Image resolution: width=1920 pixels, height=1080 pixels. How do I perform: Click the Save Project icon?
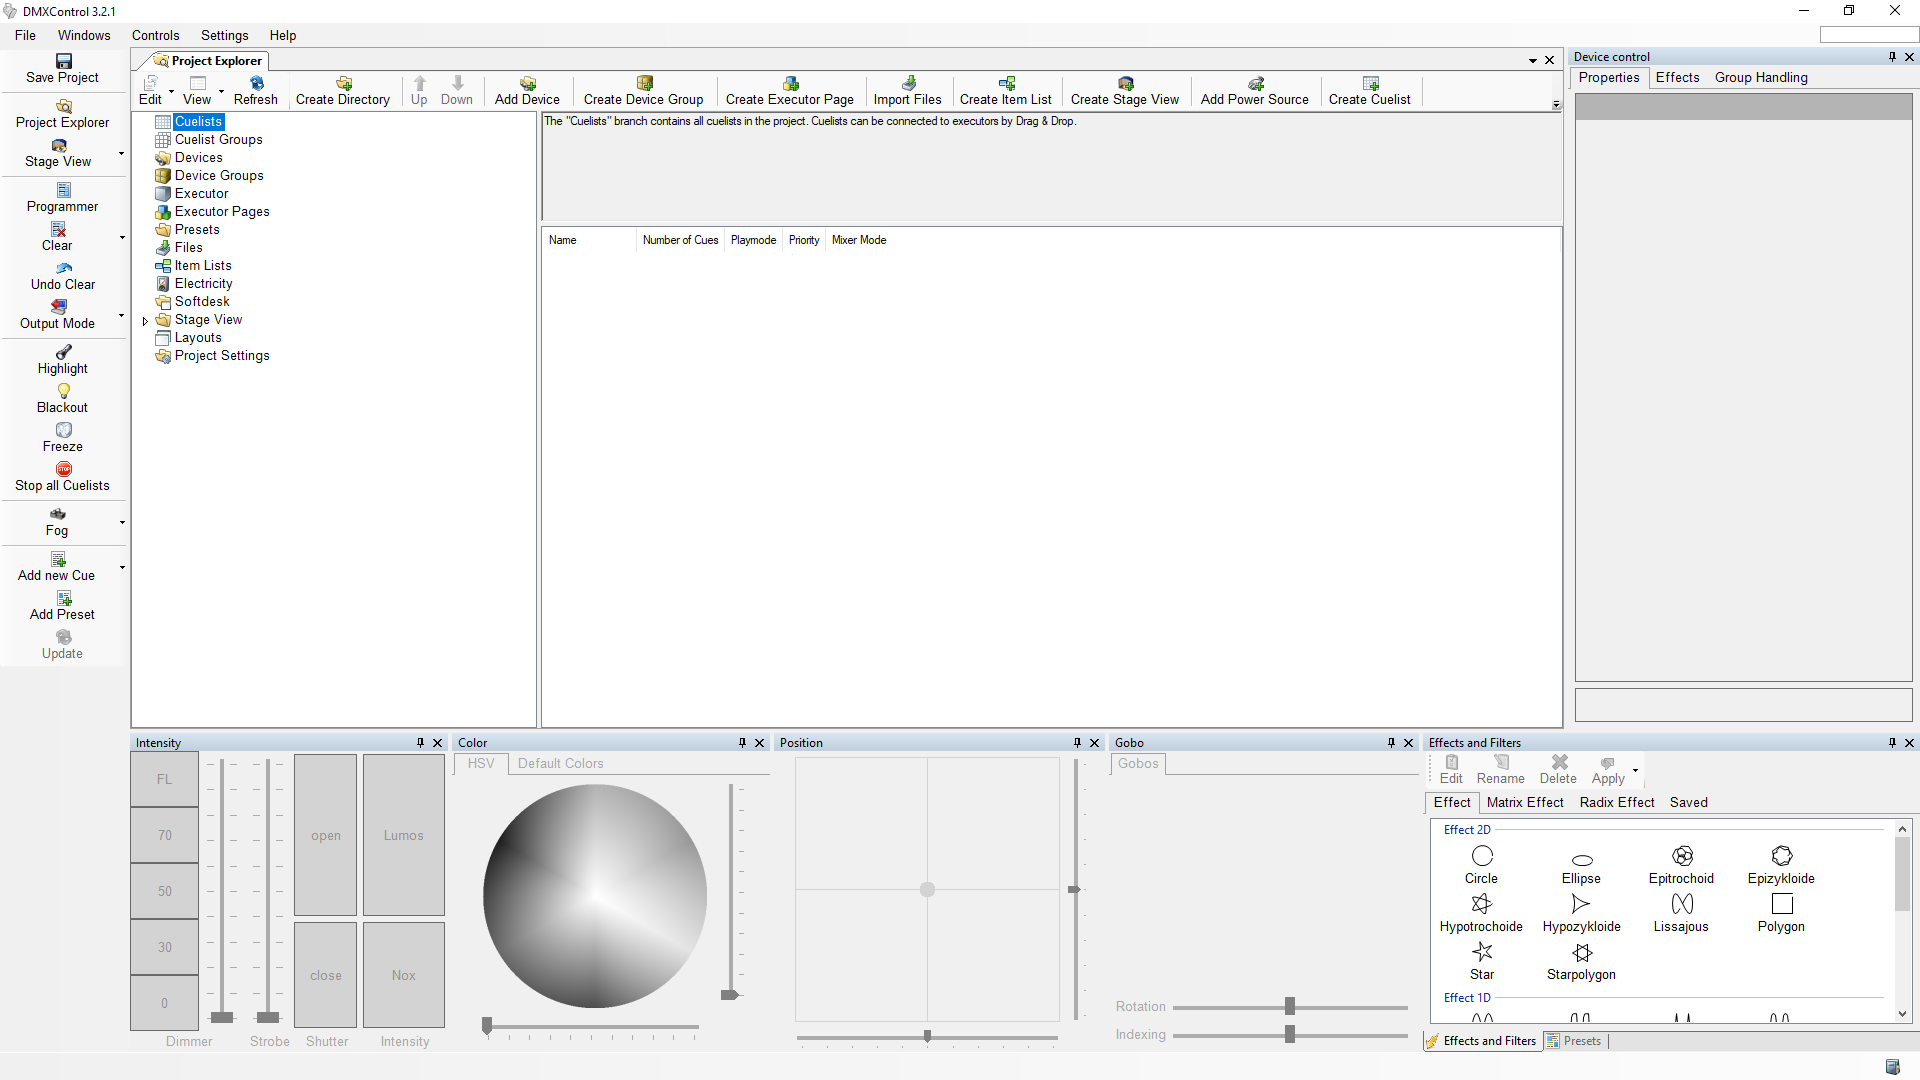(x=63, y=61)
